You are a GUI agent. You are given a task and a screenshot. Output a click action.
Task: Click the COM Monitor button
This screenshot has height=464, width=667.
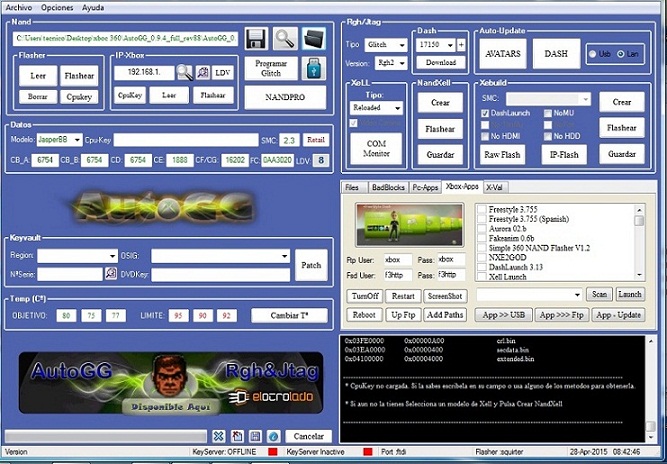[376, 148]
